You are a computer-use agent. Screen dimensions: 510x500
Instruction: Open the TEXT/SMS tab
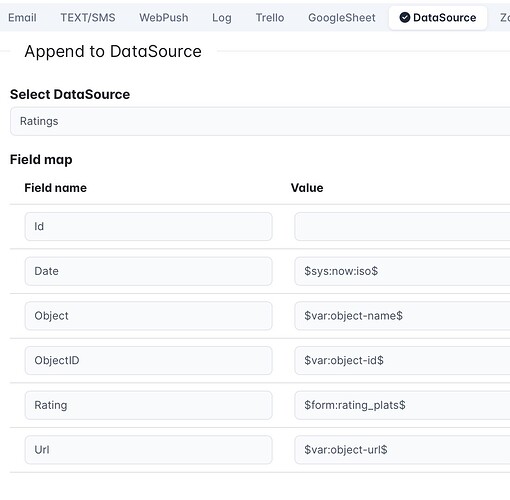[88, 18]
